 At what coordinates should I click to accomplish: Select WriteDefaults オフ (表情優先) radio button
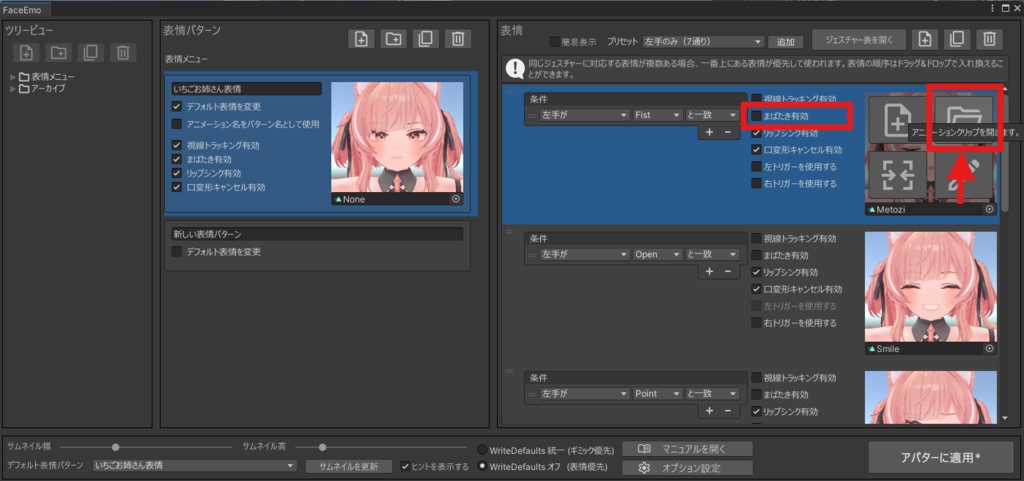[483, 467]
